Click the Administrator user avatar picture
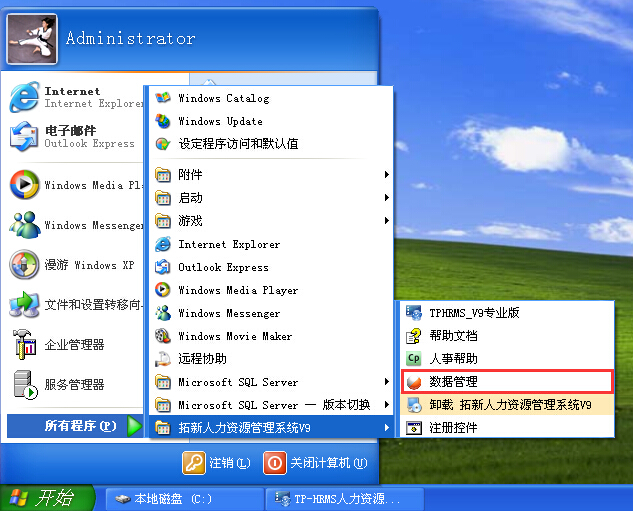Image resolution: width=633 pixels, height=511 pixels. [32, 38]
